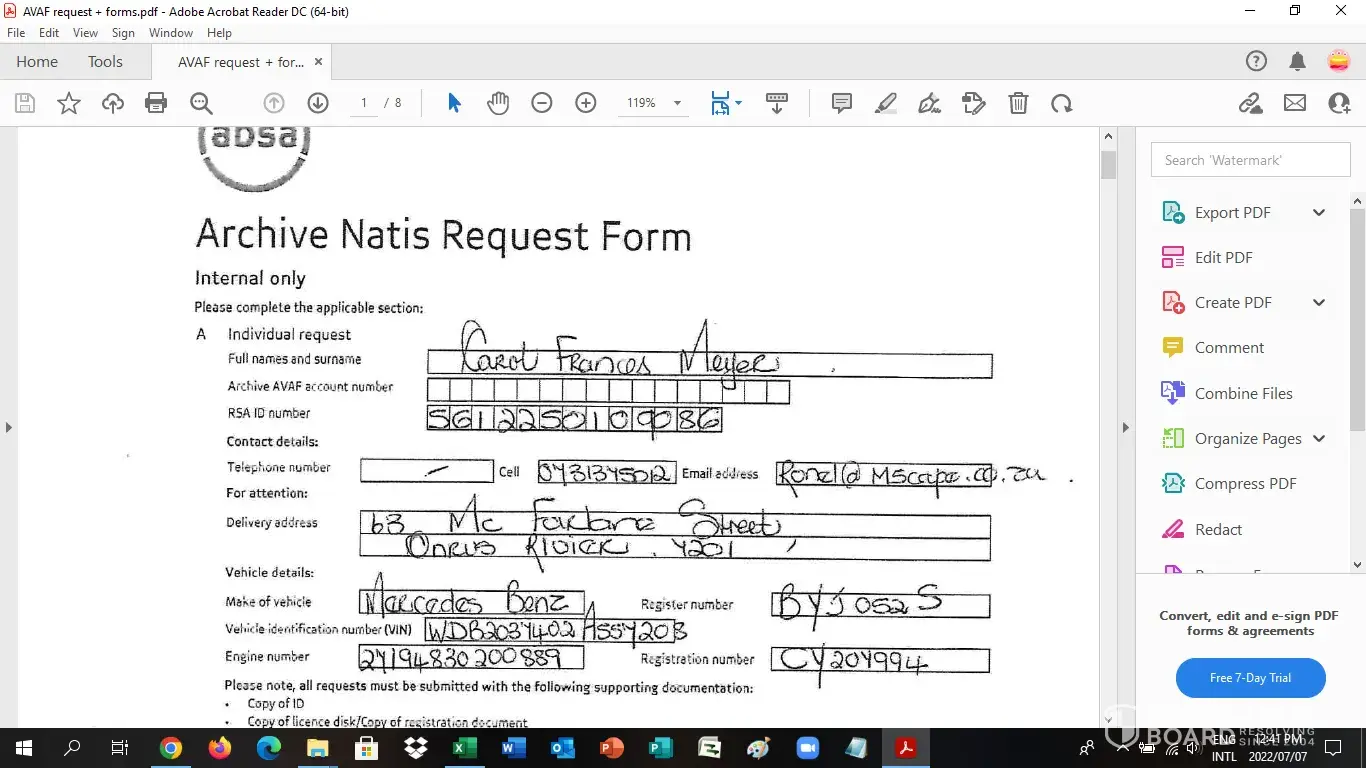The width and height of the screenshot is (1366, 768).
Task: Open the Window menu
Action: tap(171, 33)
